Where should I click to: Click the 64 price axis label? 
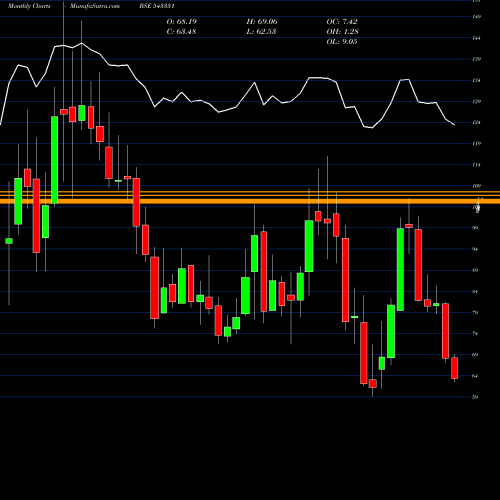475,376
